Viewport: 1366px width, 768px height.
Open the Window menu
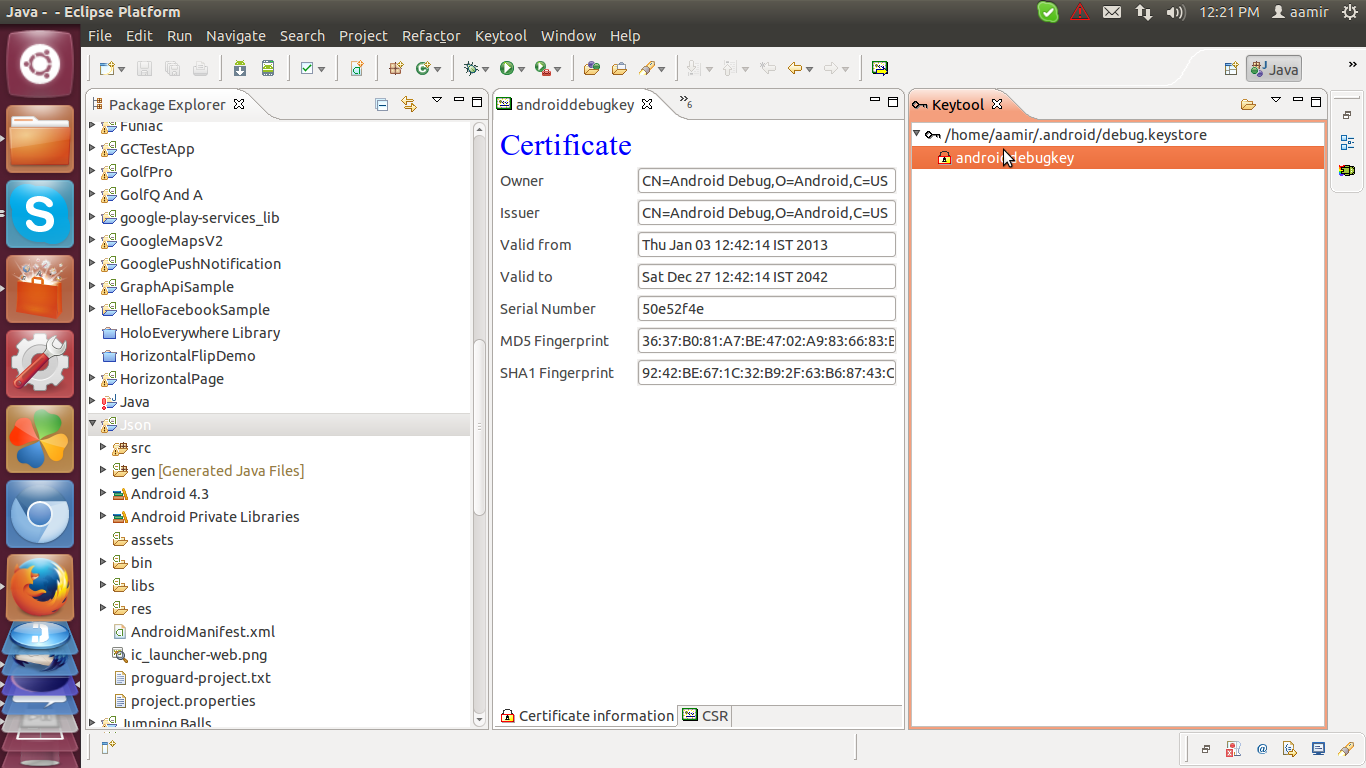568,36
